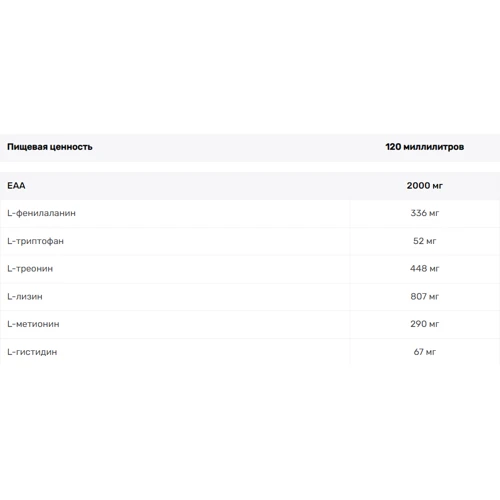Select the '120 миллилитров' column header
This screenshot has width=500, height=500.
coord(425,147)
